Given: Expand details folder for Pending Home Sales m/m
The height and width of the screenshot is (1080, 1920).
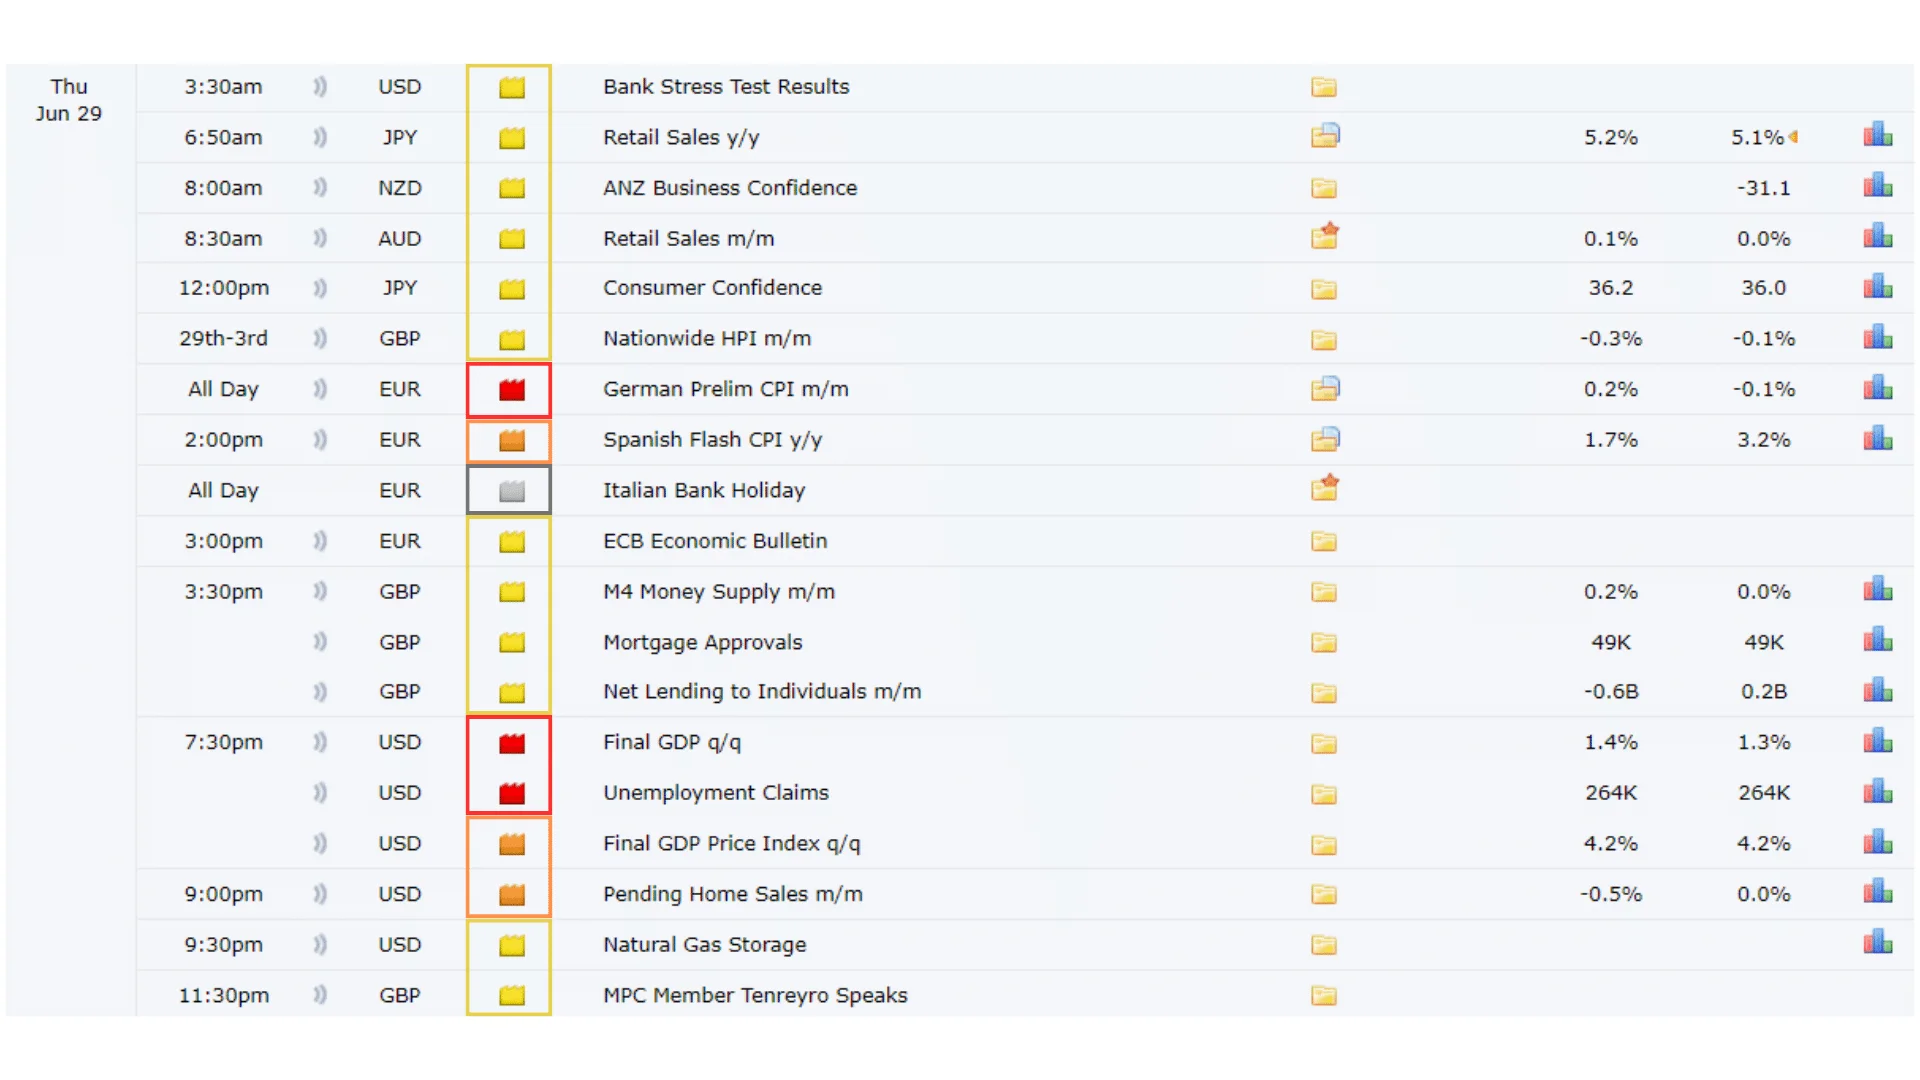Looking at the screenshot, I should click(1323, 894).
